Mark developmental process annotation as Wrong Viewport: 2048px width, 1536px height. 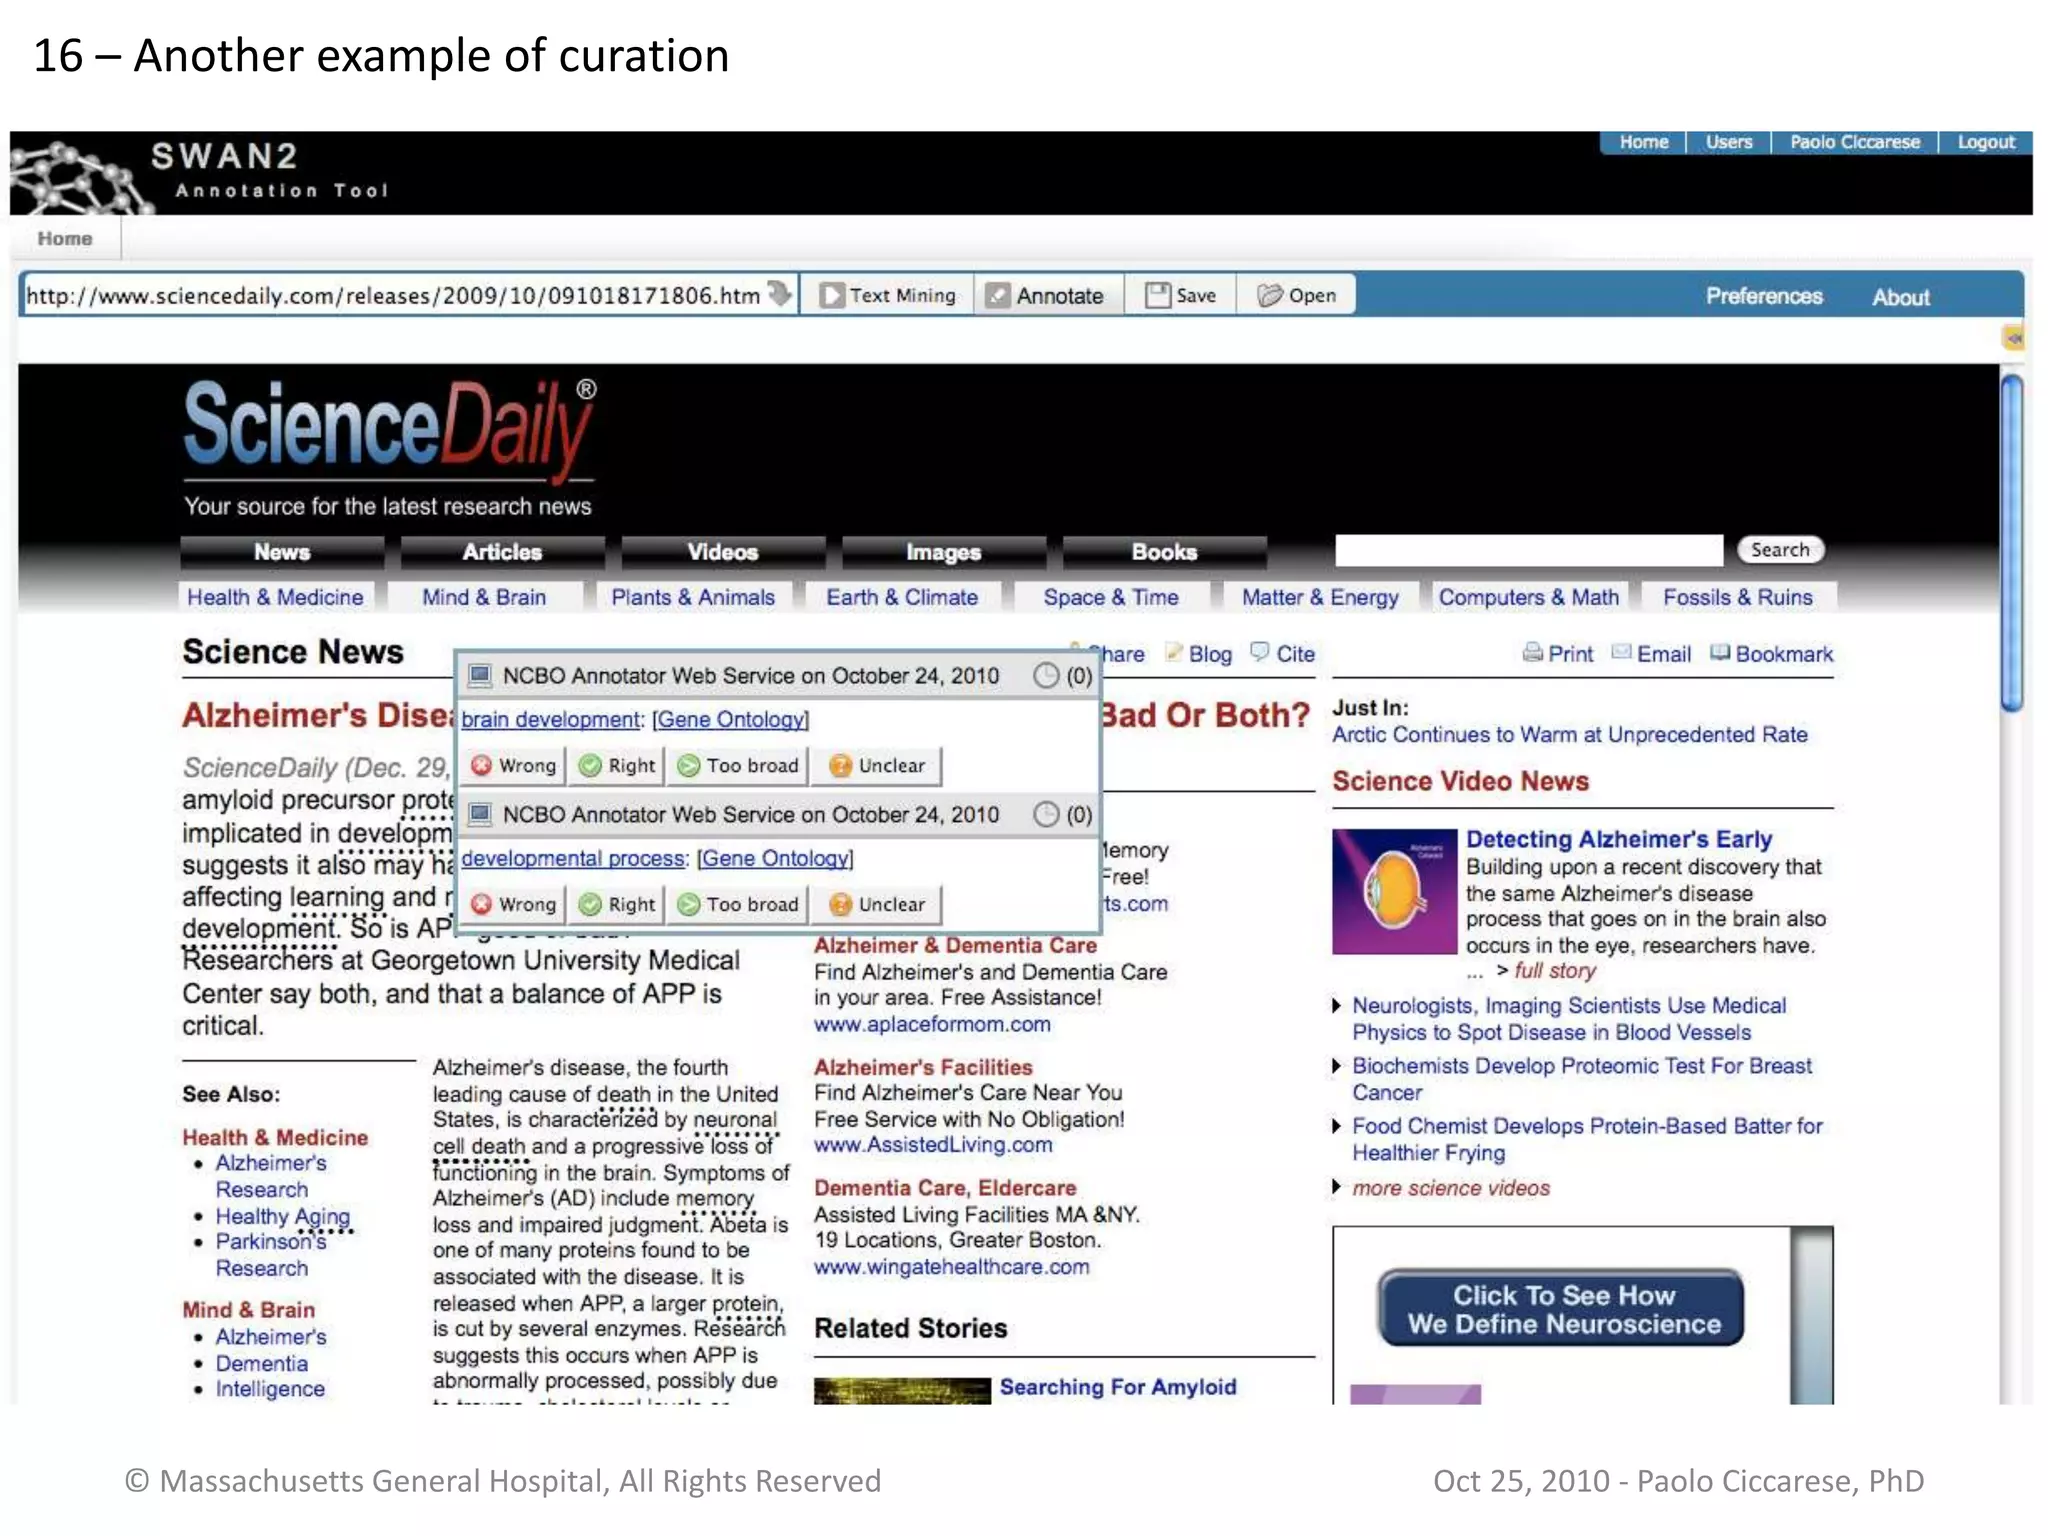click(x=513, y=904)
